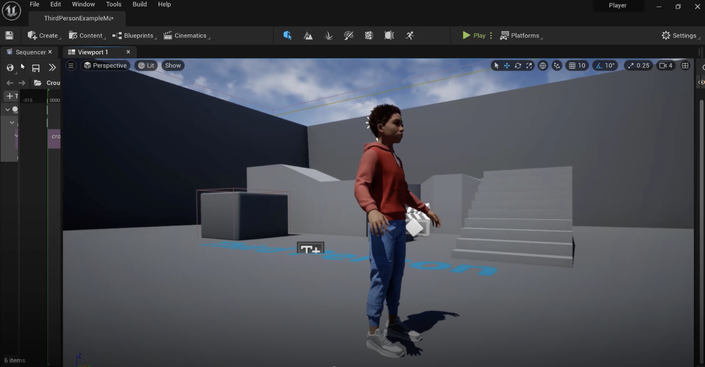705x367 pixels.
Task: Select the Animation mode running-figure icon
Action: point(410,36)
